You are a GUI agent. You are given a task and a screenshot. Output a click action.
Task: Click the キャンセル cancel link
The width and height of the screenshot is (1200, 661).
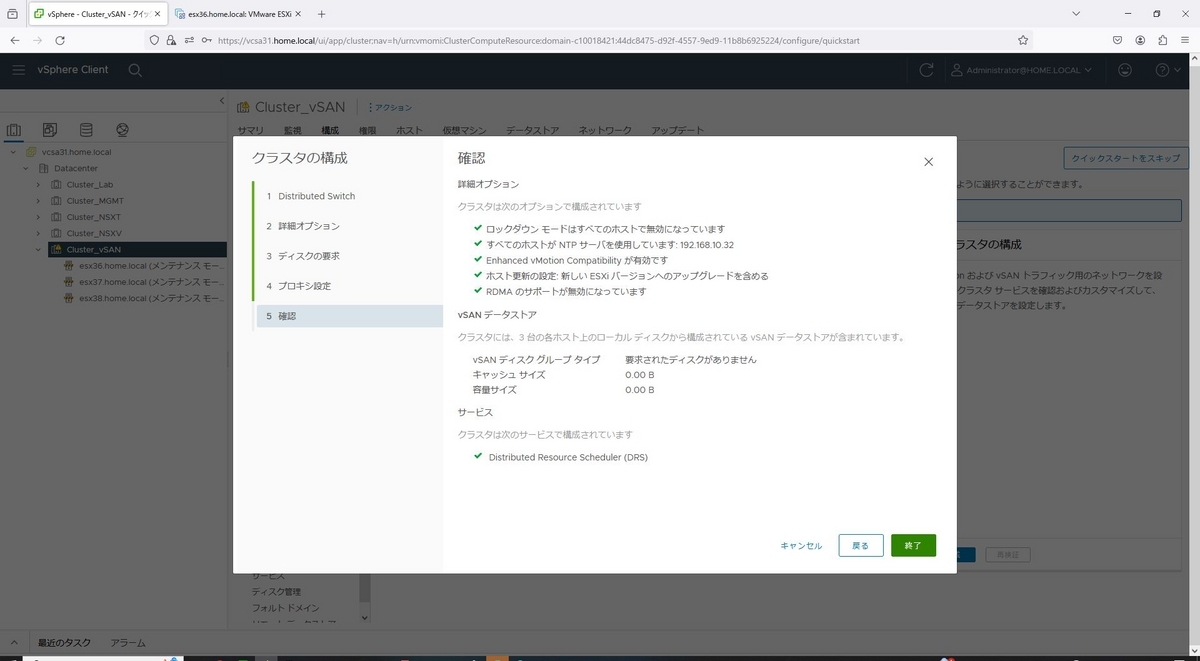[801, 546]
